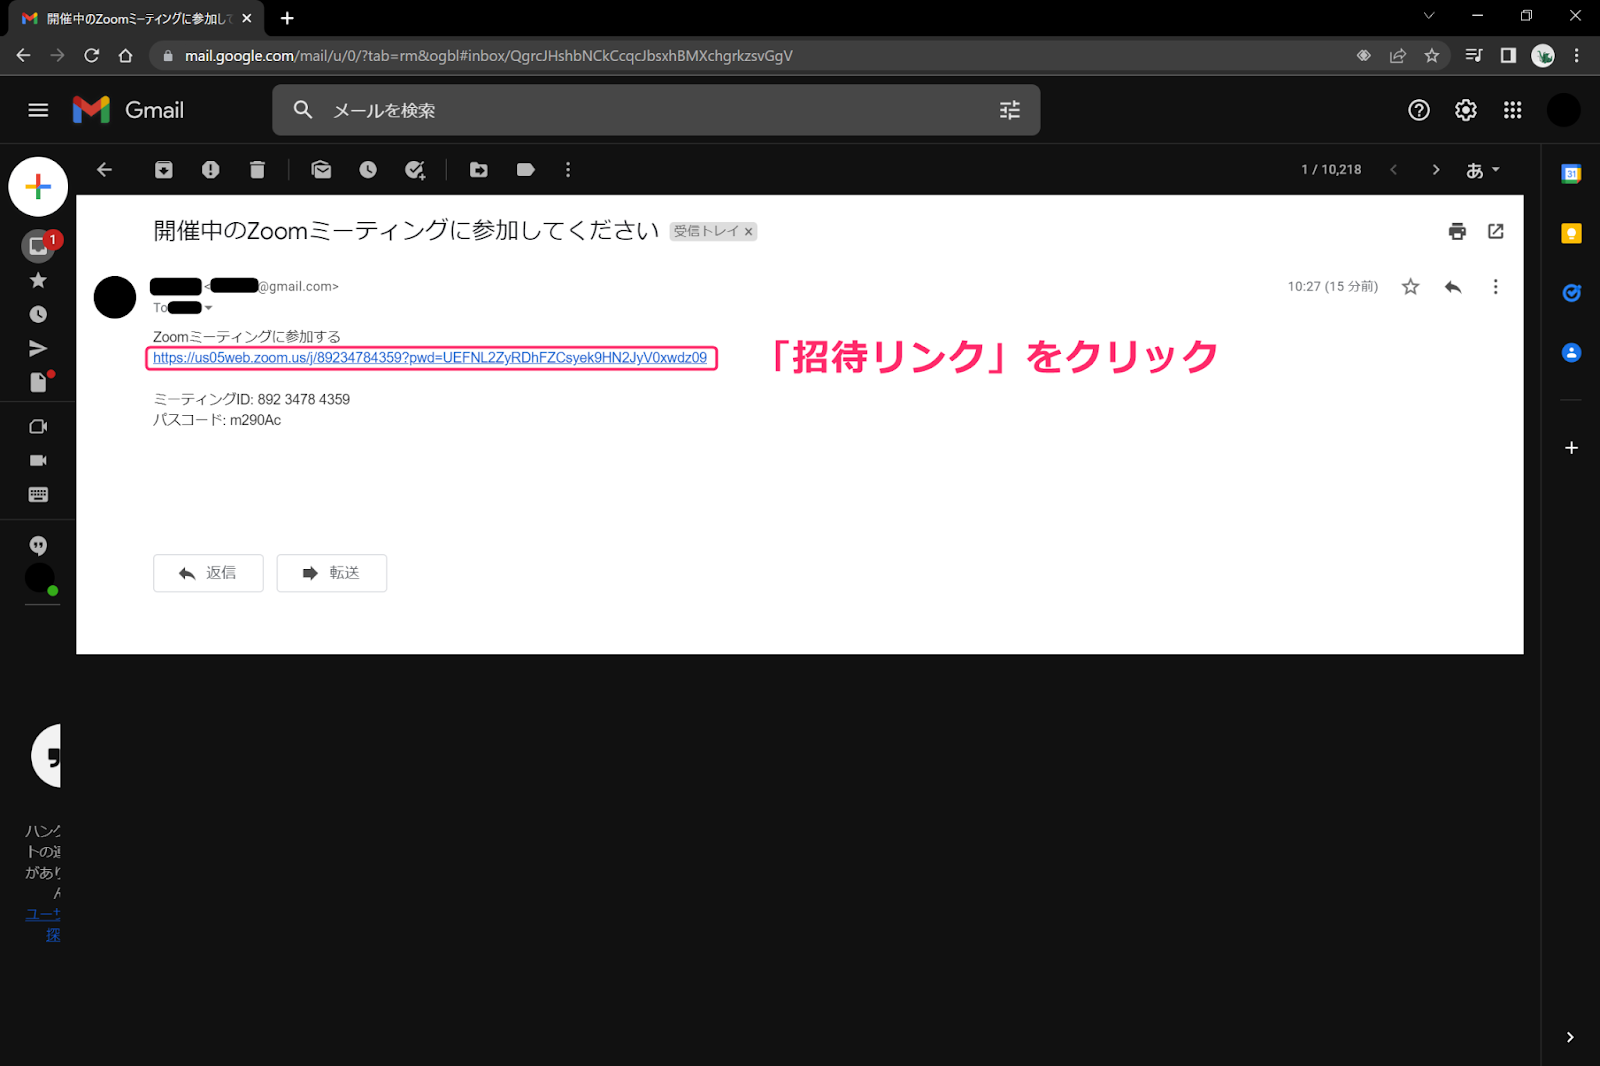Open drafts in sidebar

tap(38, 382)
